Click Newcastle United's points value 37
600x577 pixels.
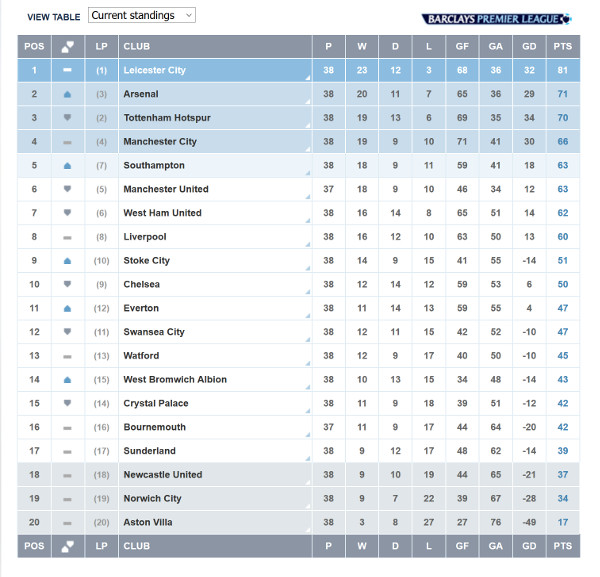point(563,475)
